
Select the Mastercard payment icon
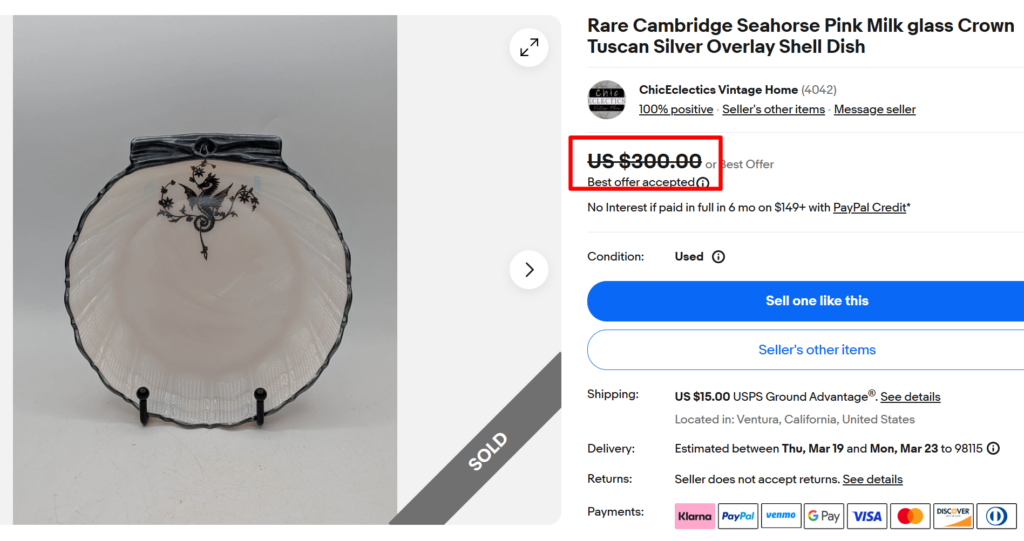910,516
